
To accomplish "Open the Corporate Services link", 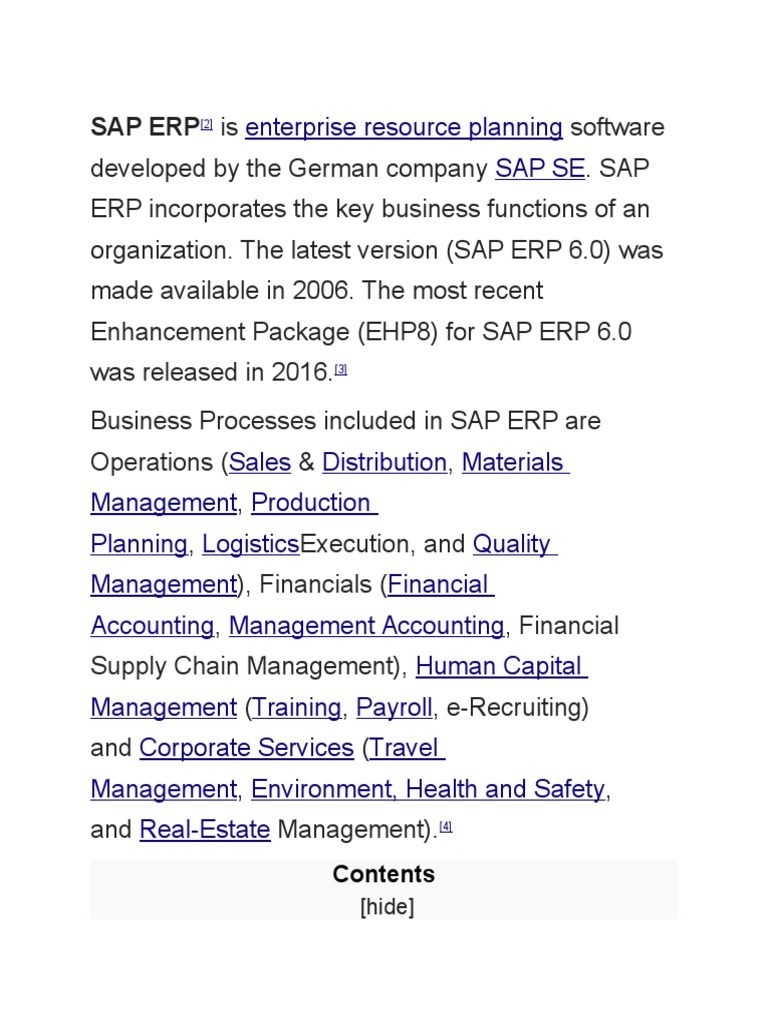I will [x=246, y=748].
